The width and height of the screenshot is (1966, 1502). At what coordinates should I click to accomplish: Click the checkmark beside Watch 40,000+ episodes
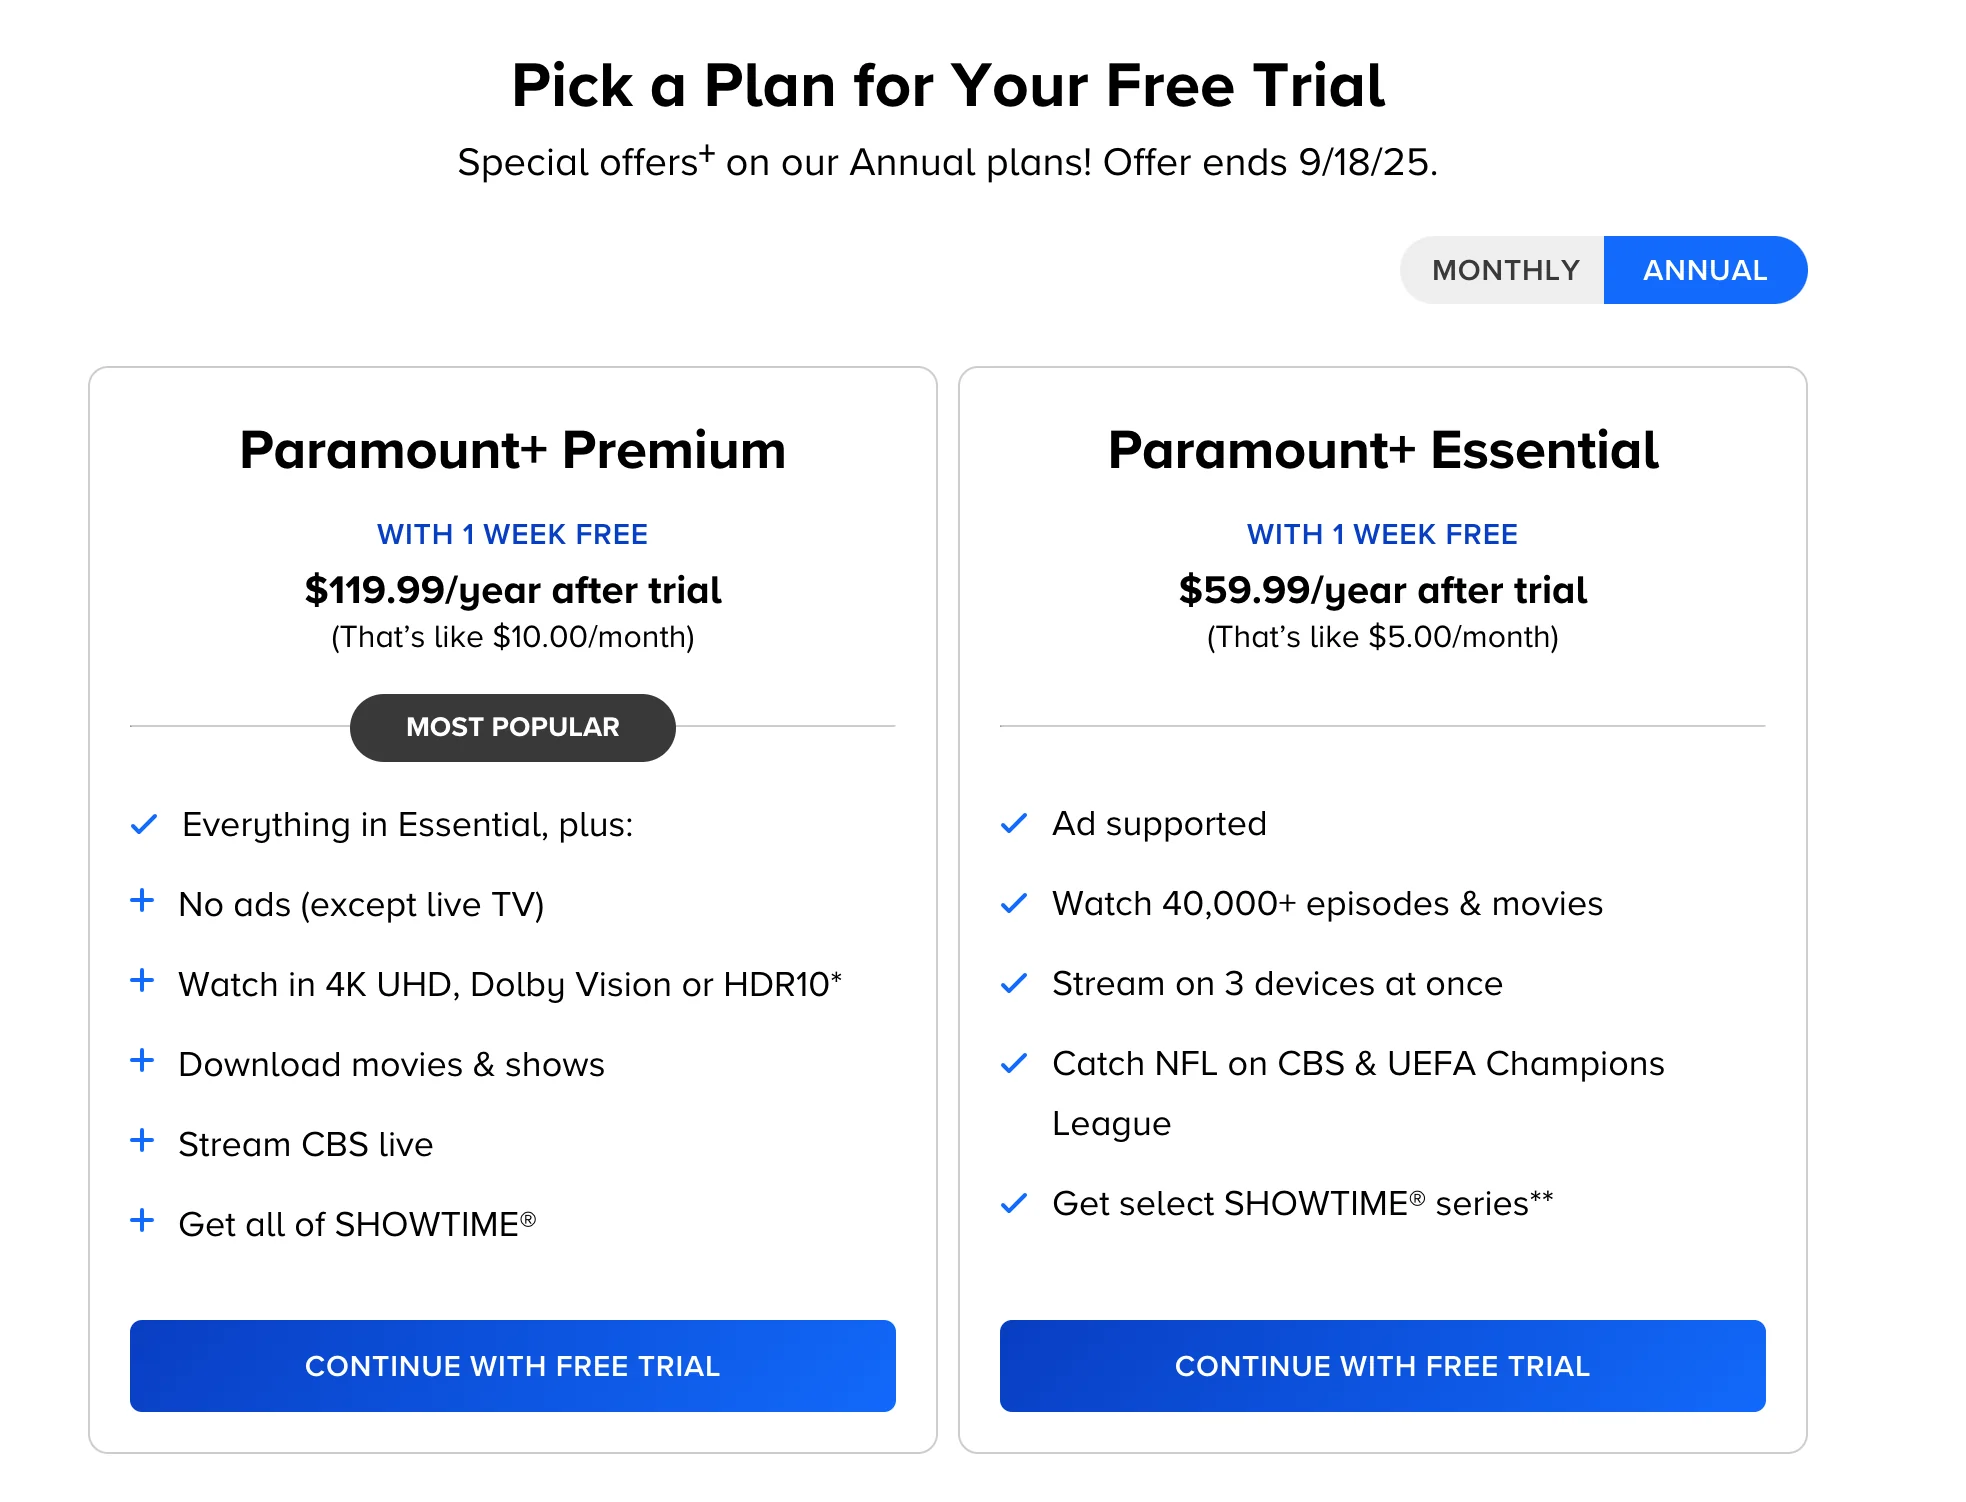(x=1014, y=903)
